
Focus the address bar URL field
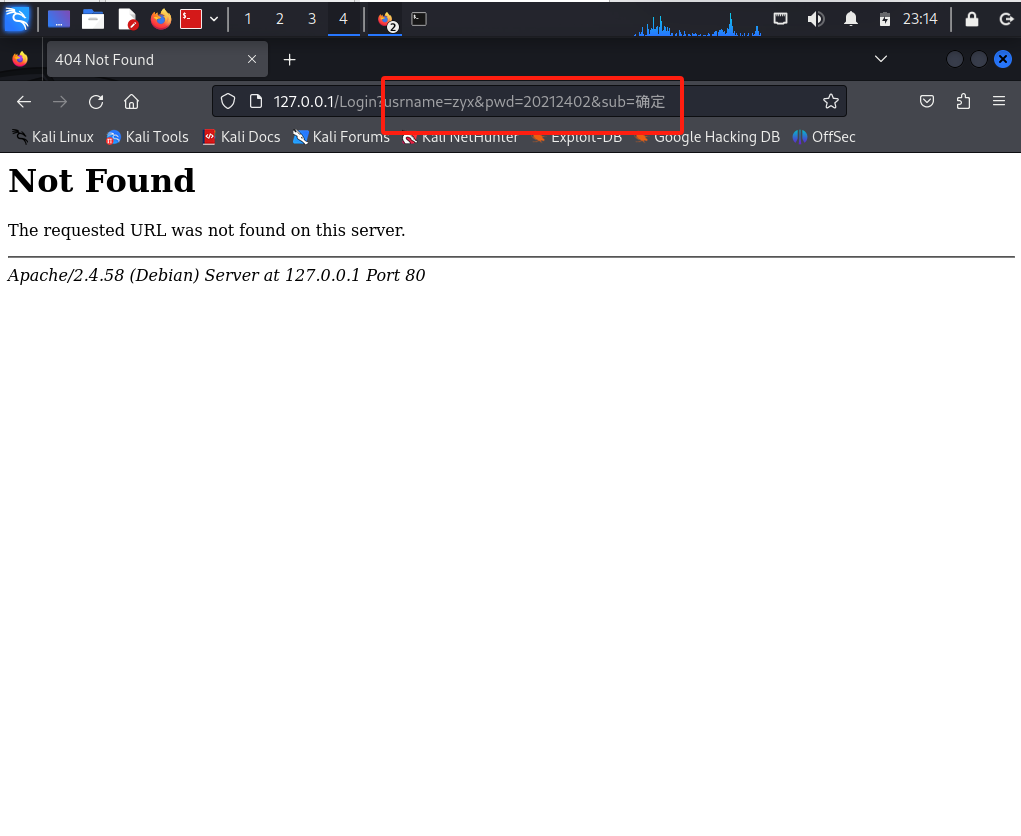tap(529, 102)
